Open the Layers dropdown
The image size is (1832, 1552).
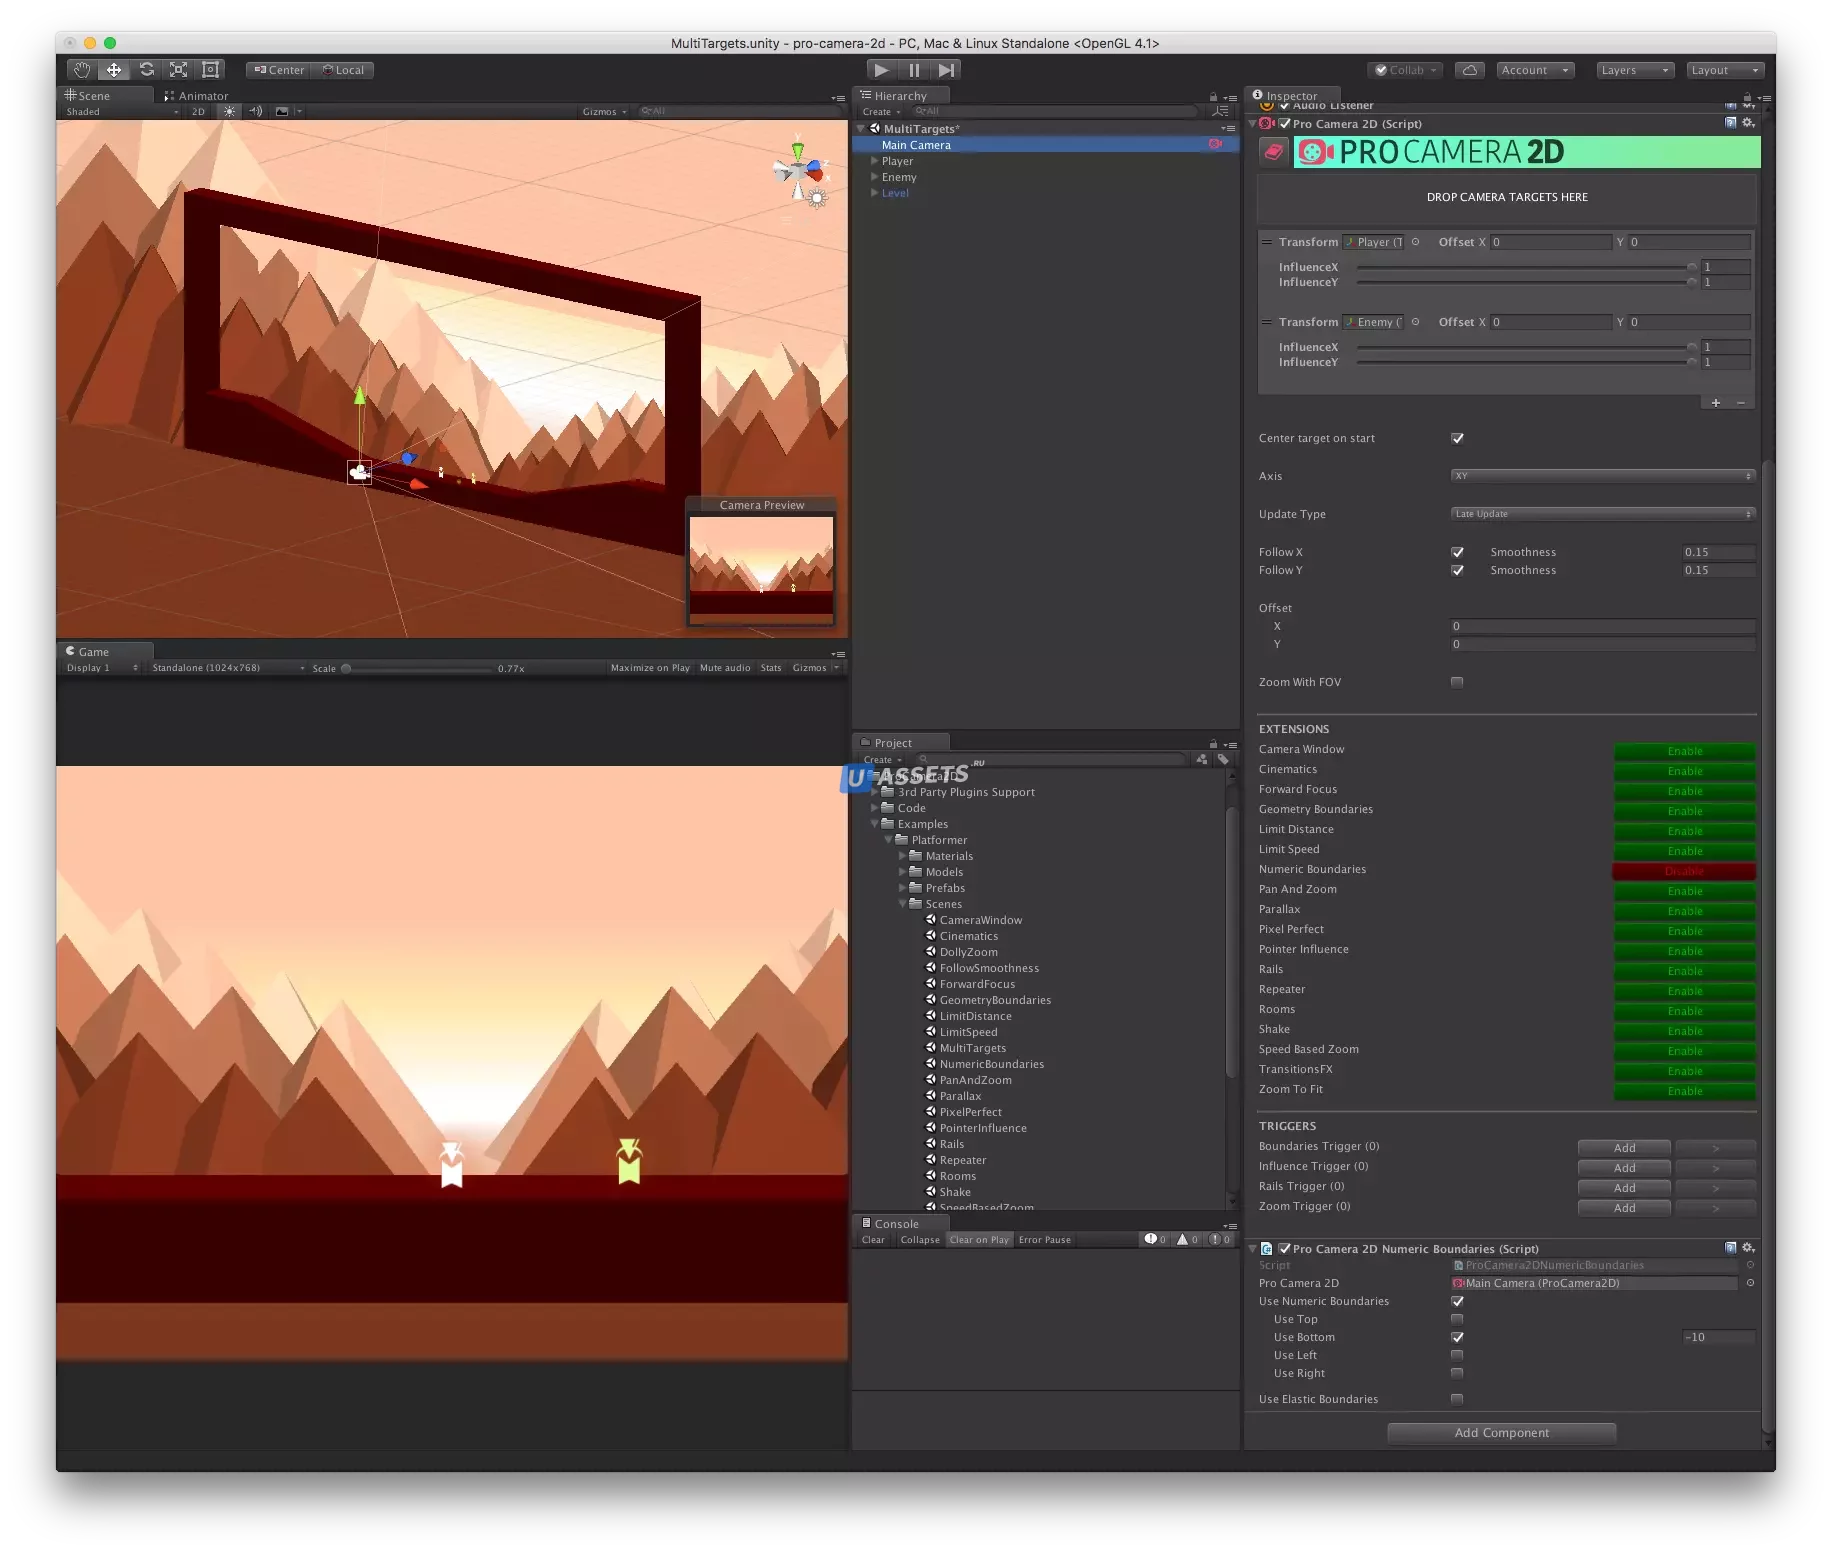click(x=1633, y=70)
